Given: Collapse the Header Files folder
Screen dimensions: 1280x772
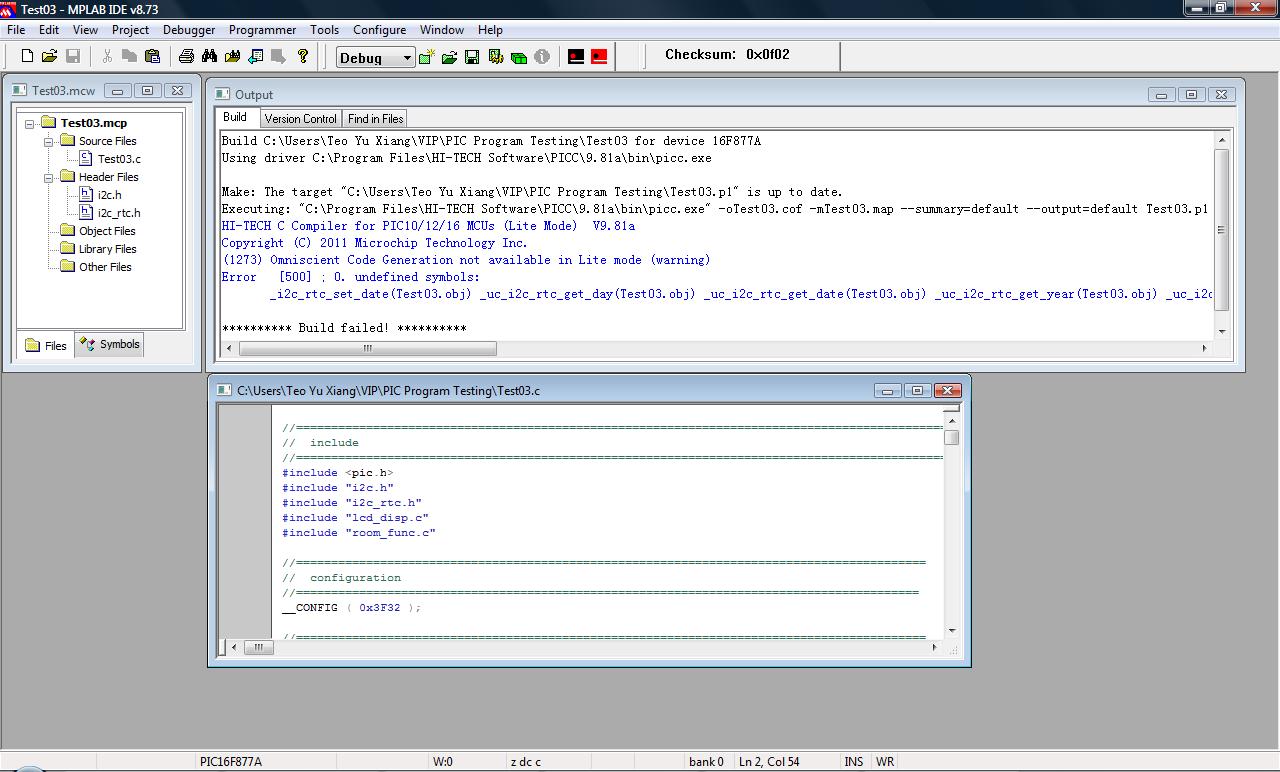Looking at the screenshot, I should click(x=48, y=178).
